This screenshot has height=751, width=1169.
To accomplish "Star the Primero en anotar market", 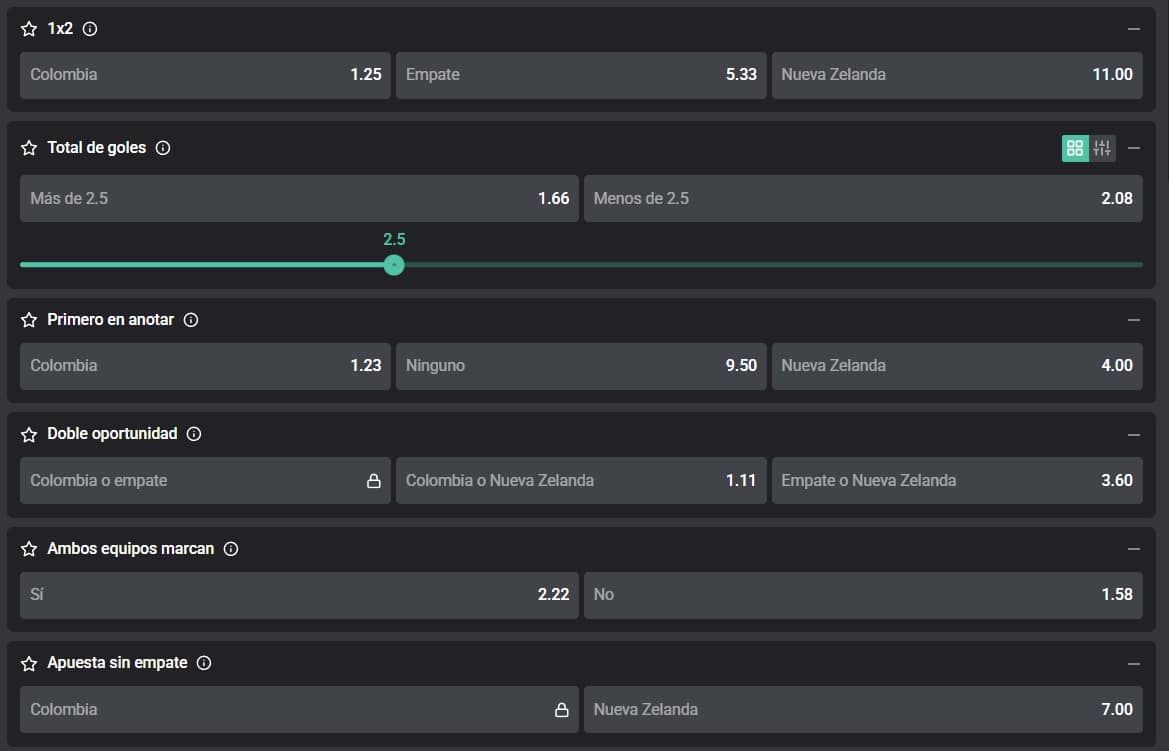I will (x=29, y=320).
